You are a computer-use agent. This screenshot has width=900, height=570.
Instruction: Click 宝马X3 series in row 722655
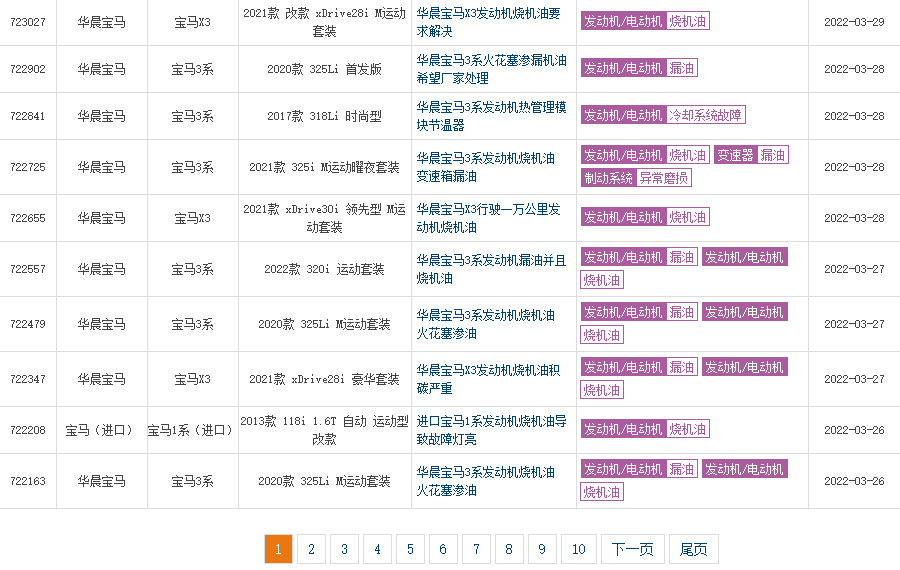point(192,219)
